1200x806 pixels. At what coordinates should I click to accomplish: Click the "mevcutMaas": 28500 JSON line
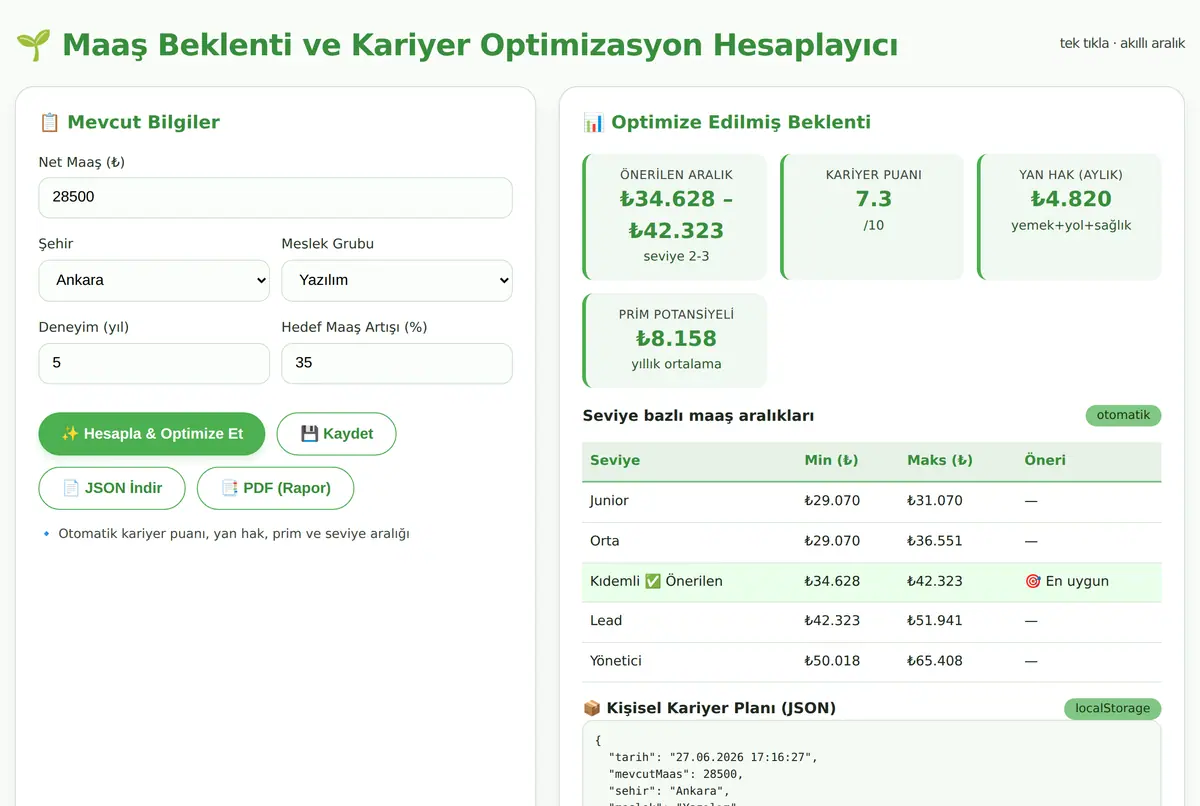(676, 774)
